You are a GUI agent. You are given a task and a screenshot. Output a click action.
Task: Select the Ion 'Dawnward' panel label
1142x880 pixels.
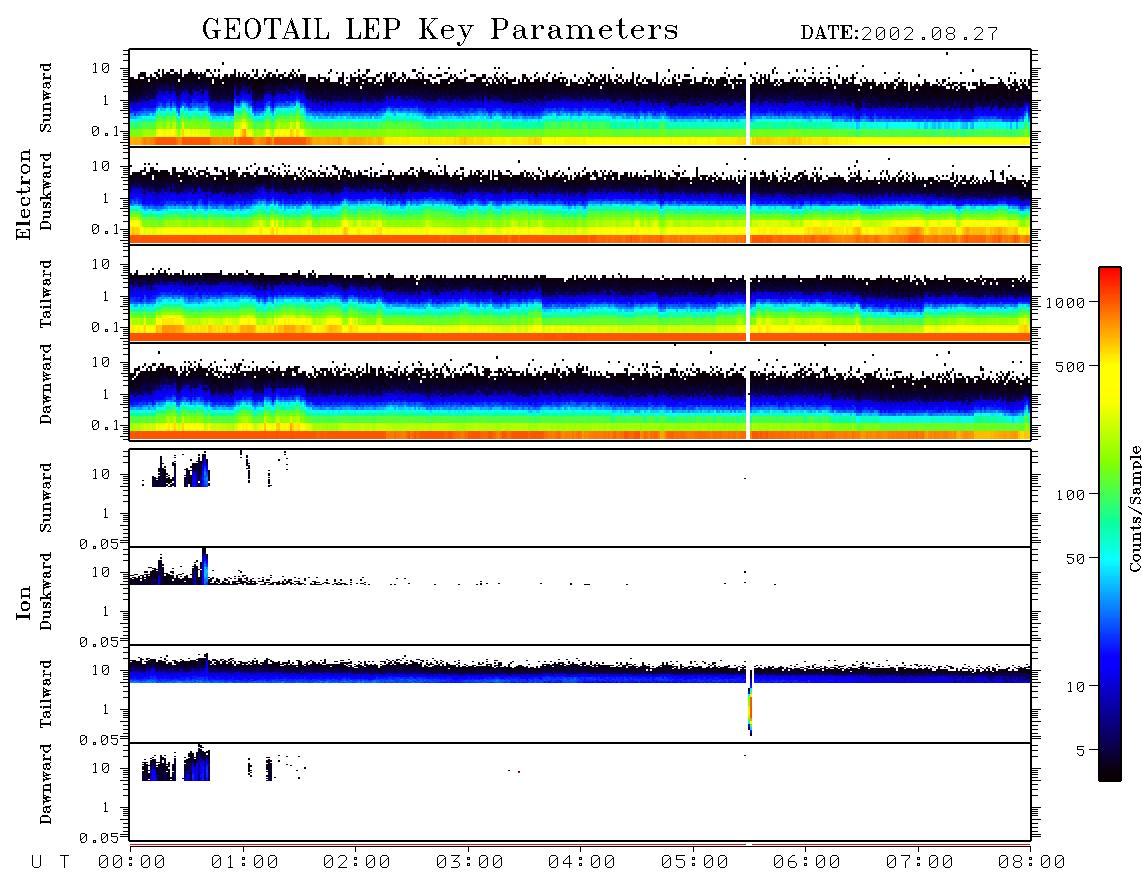click(46, 784)
